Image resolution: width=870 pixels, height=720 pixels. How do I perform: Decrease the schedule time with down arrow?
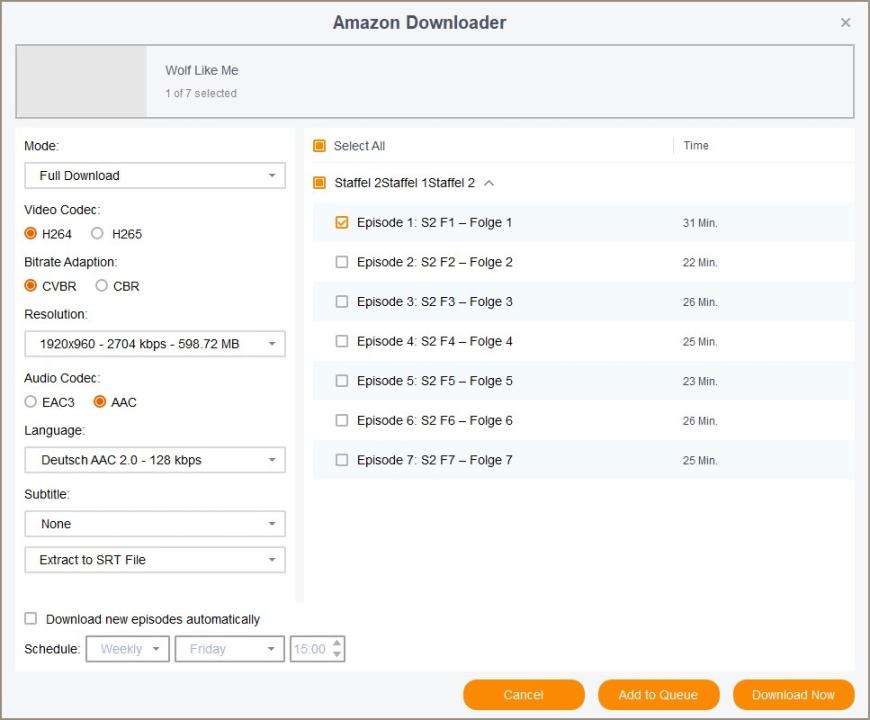point(337,655)
